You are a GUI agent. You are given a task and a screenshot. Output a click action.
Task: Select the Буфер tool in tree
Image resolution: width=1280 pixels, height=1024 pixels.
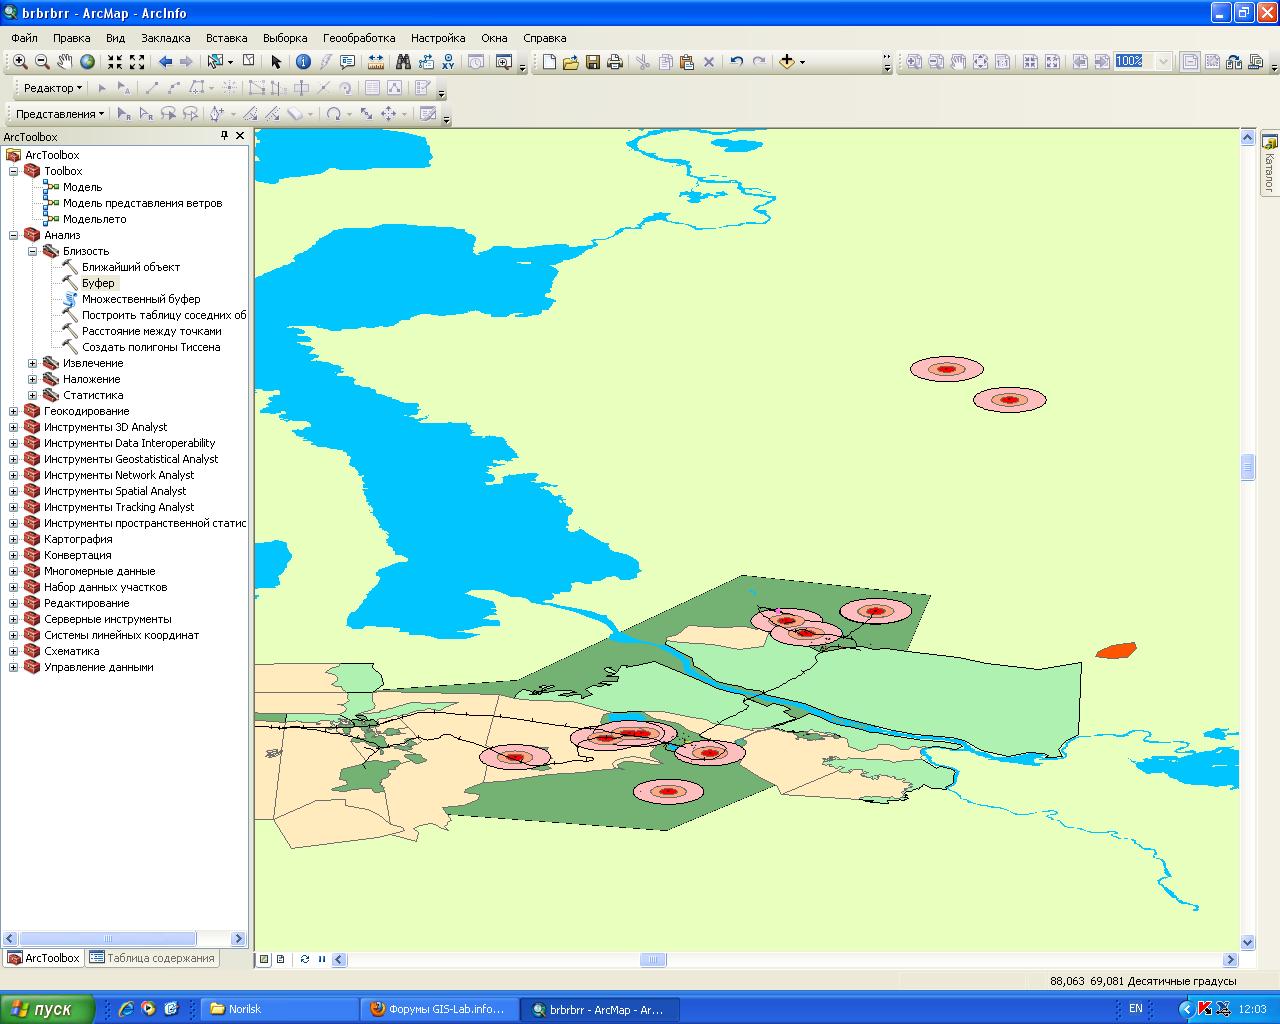point(98,283)
